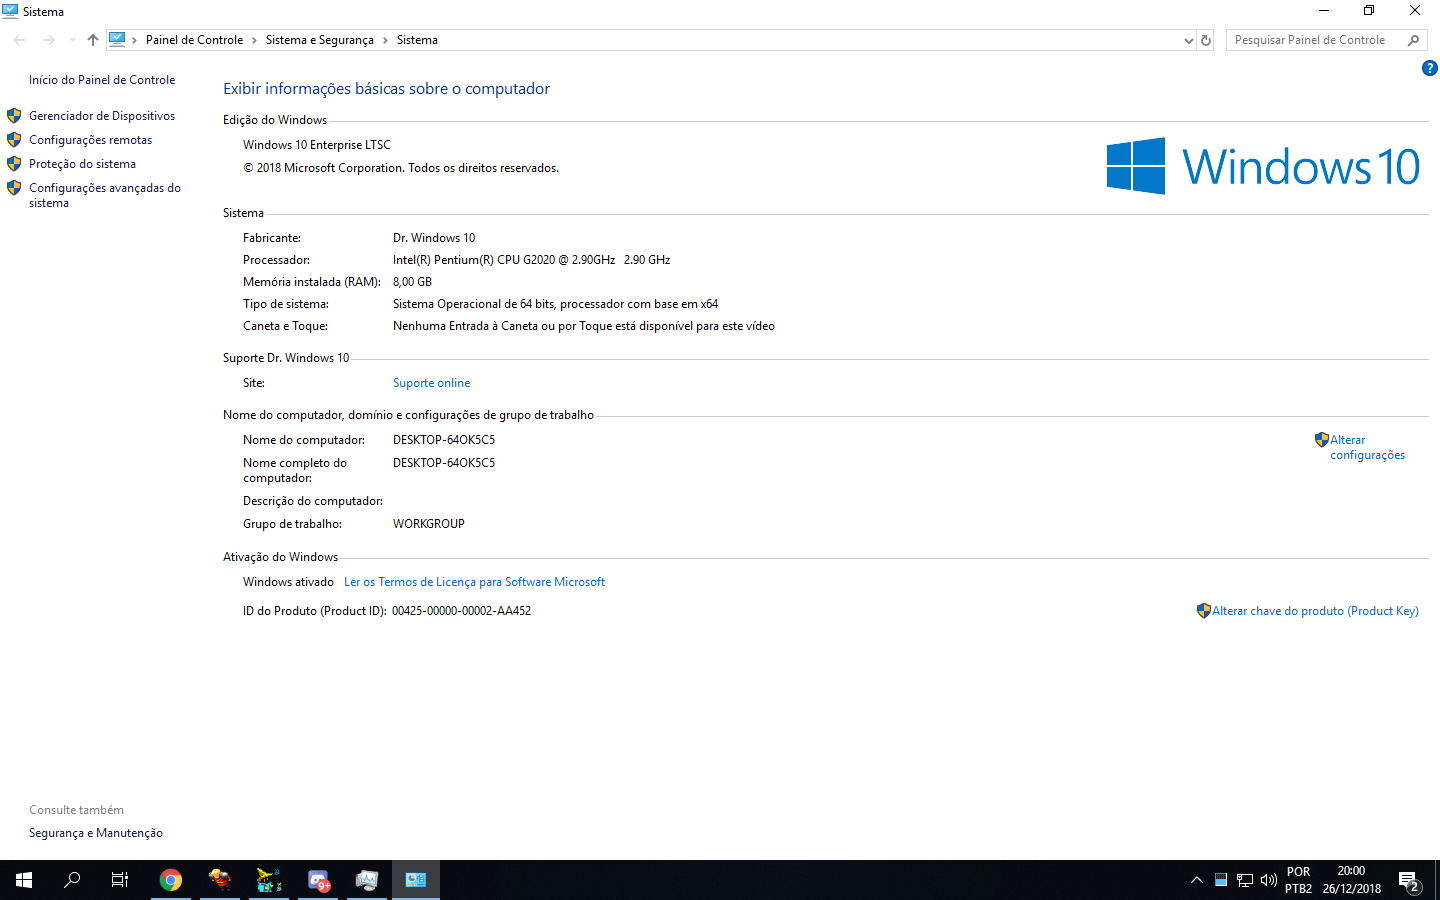Click the search magnifier in Control Panel
This screenshot has width=1440, height=900.
(1413, 40)
